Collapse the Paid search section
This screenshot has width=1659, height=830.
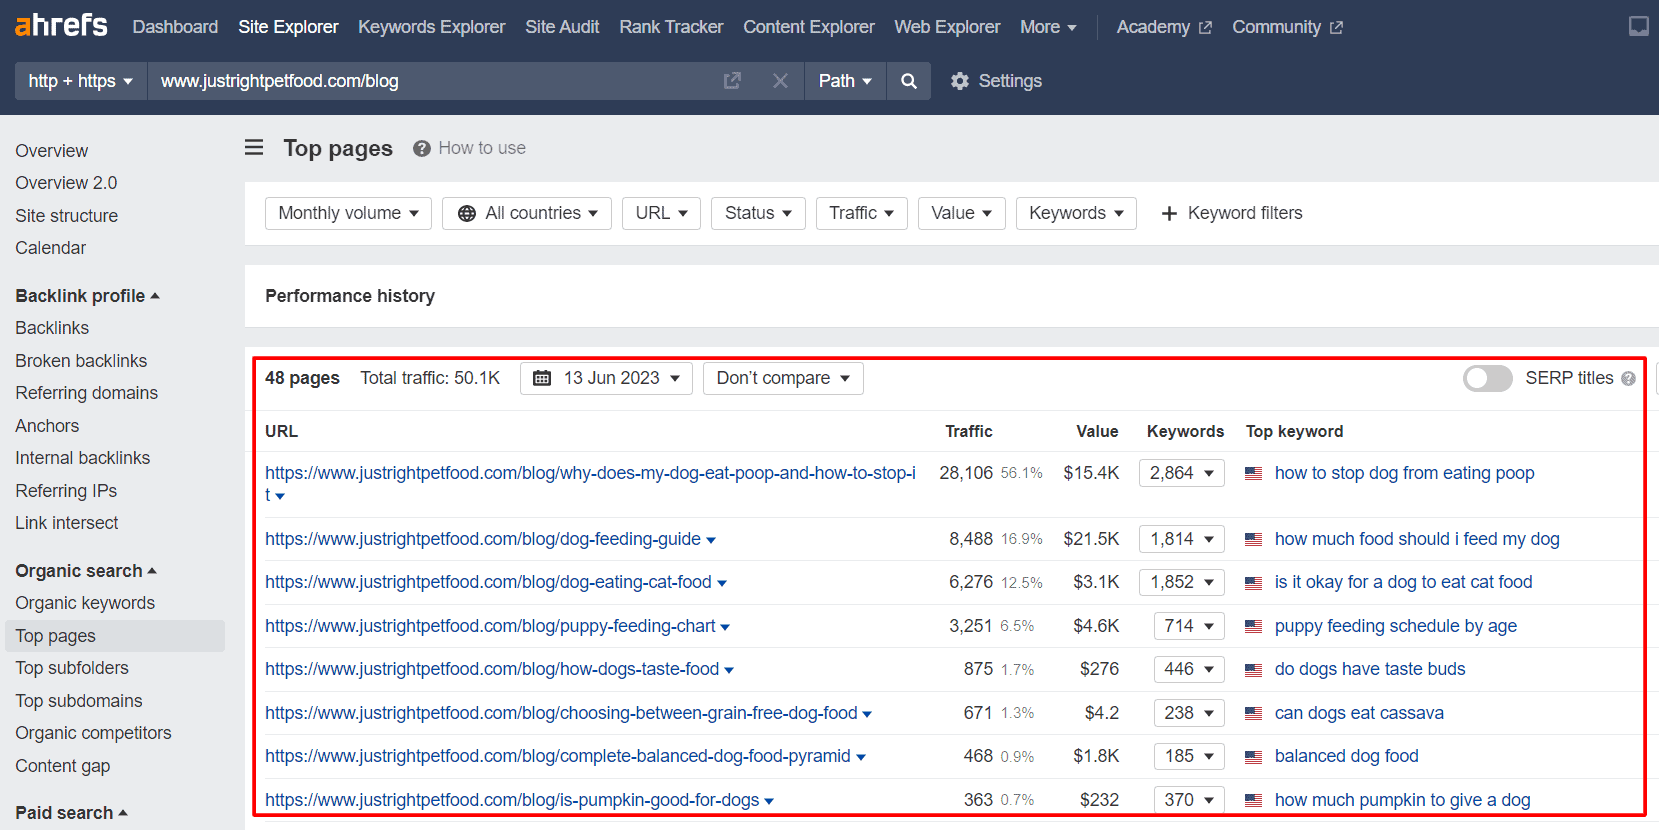coord(71,813)
